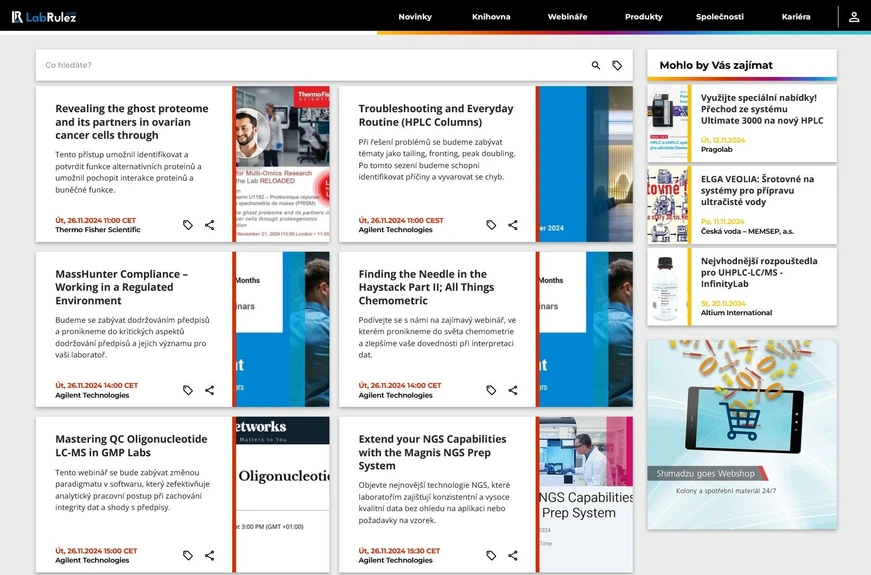The image size is (871, 575).
Task: Click the ELGA VEOLIA article thumbnail
Action: pos(667,205)
